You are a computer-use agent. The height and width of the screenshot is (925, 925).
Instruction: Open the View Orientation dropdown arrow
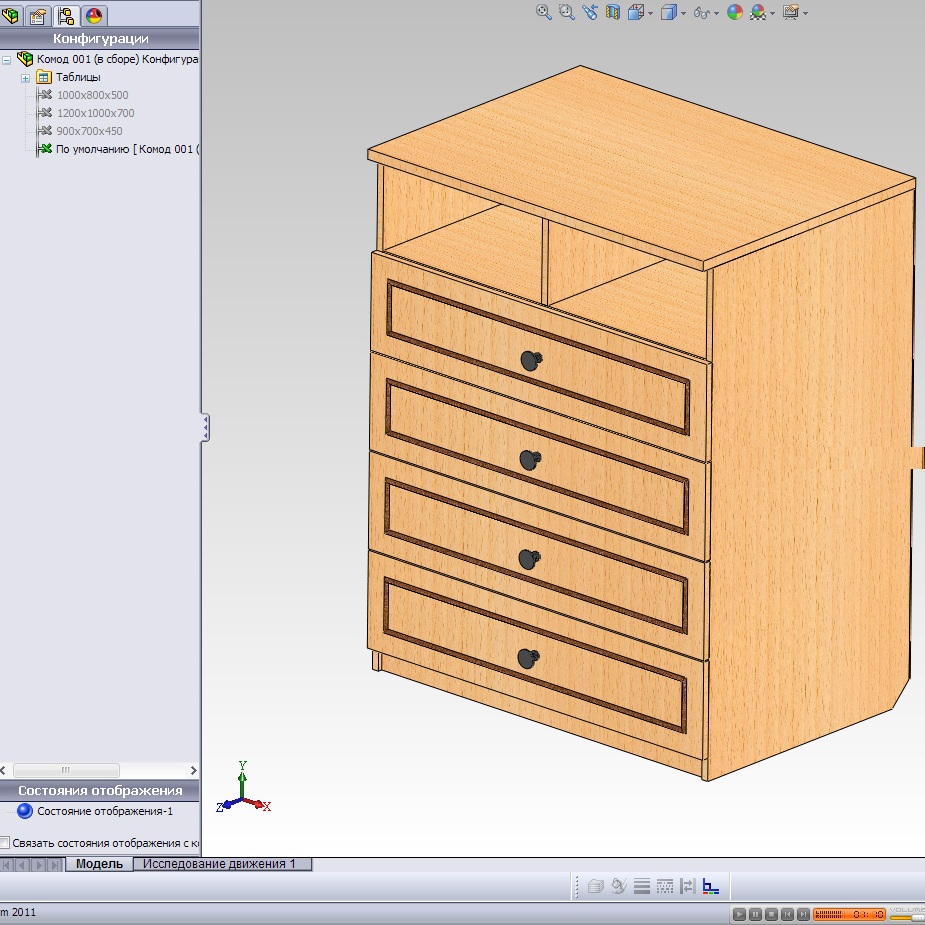[650, 14]
